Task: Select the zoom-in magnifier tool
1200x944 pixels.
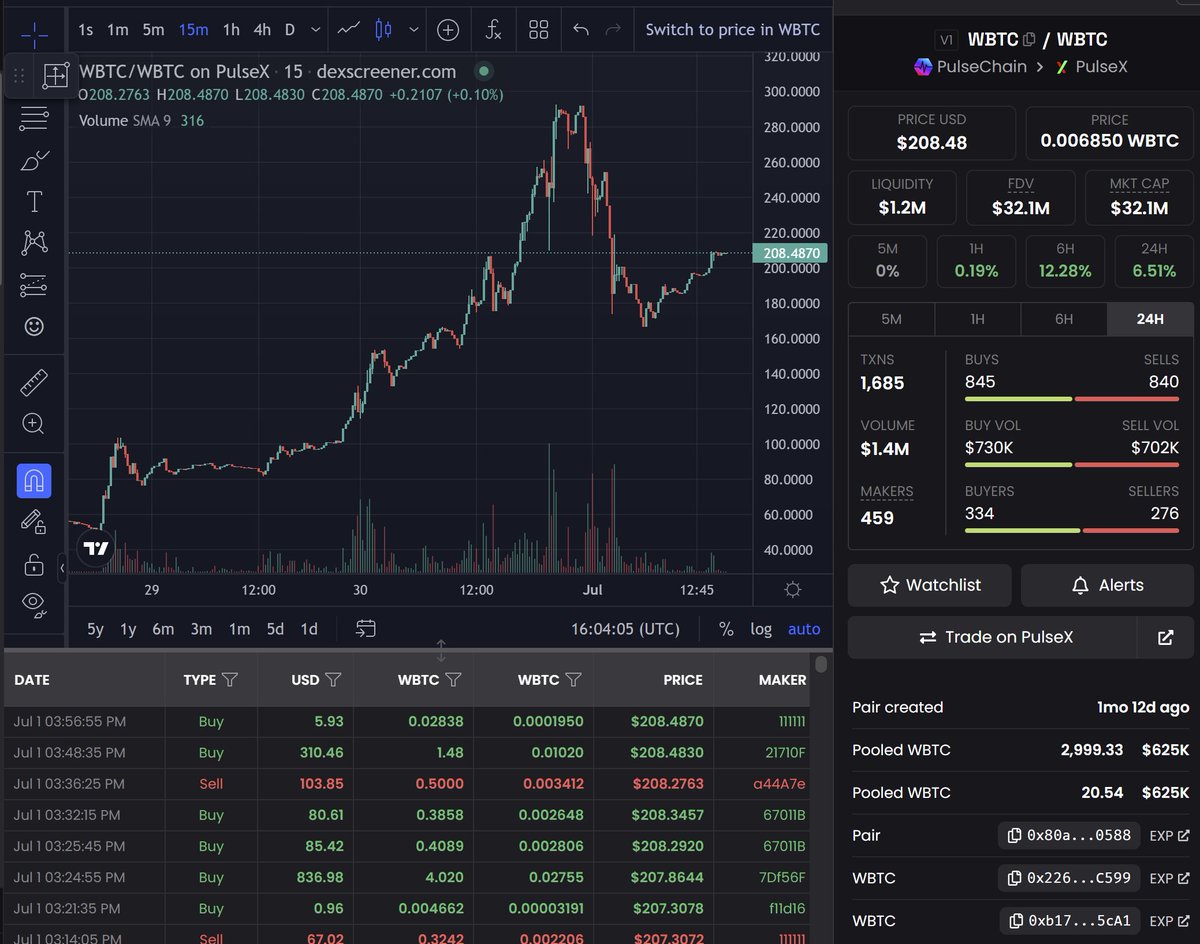Action: coord(33,423)
